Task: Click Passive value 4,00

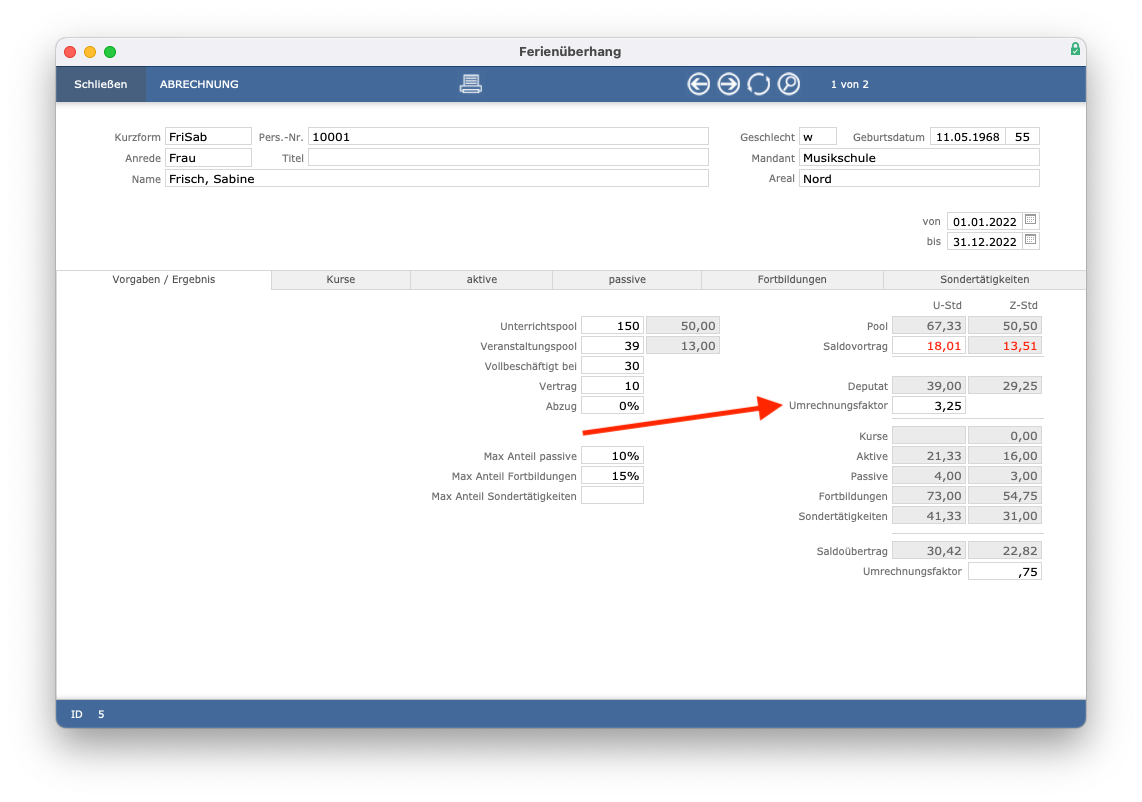Action: (929, 476)
